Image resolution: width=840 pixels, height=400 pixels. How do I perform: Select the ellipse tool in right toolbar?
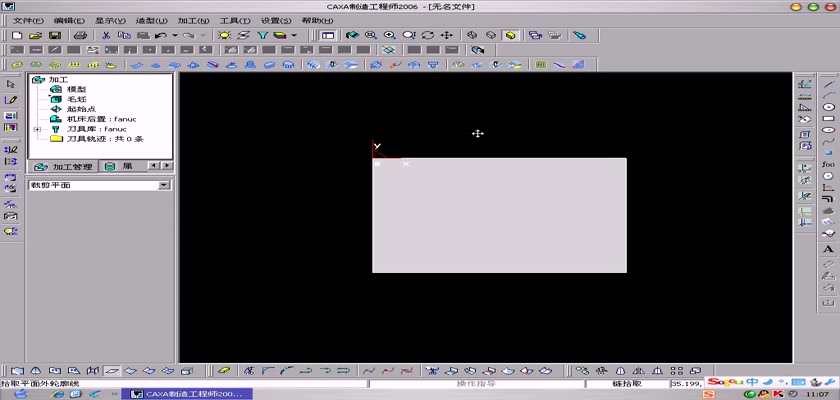(828, 130)
